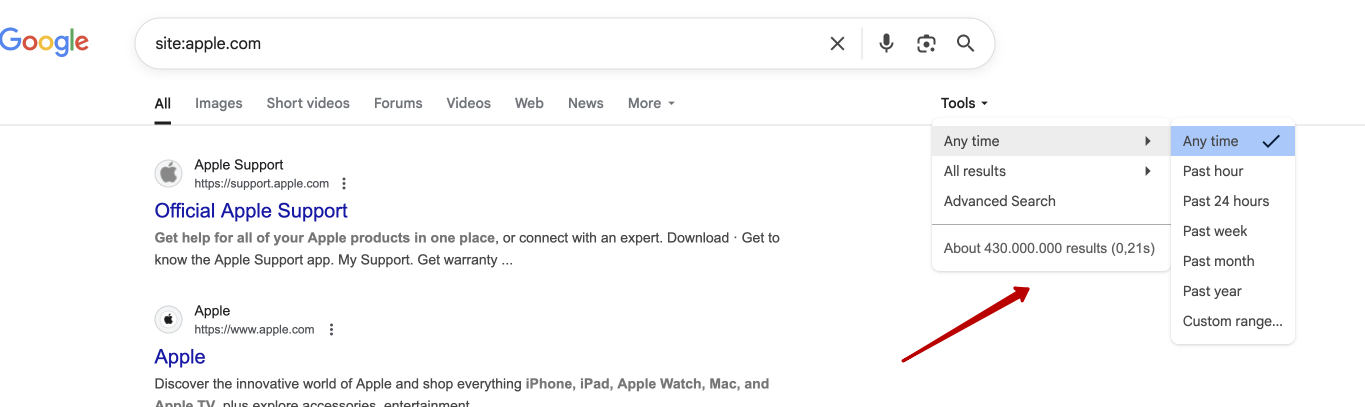Screen dimensions: 1365x407
Task: Choose Custom range time filter
Action: coord(1232,321)
